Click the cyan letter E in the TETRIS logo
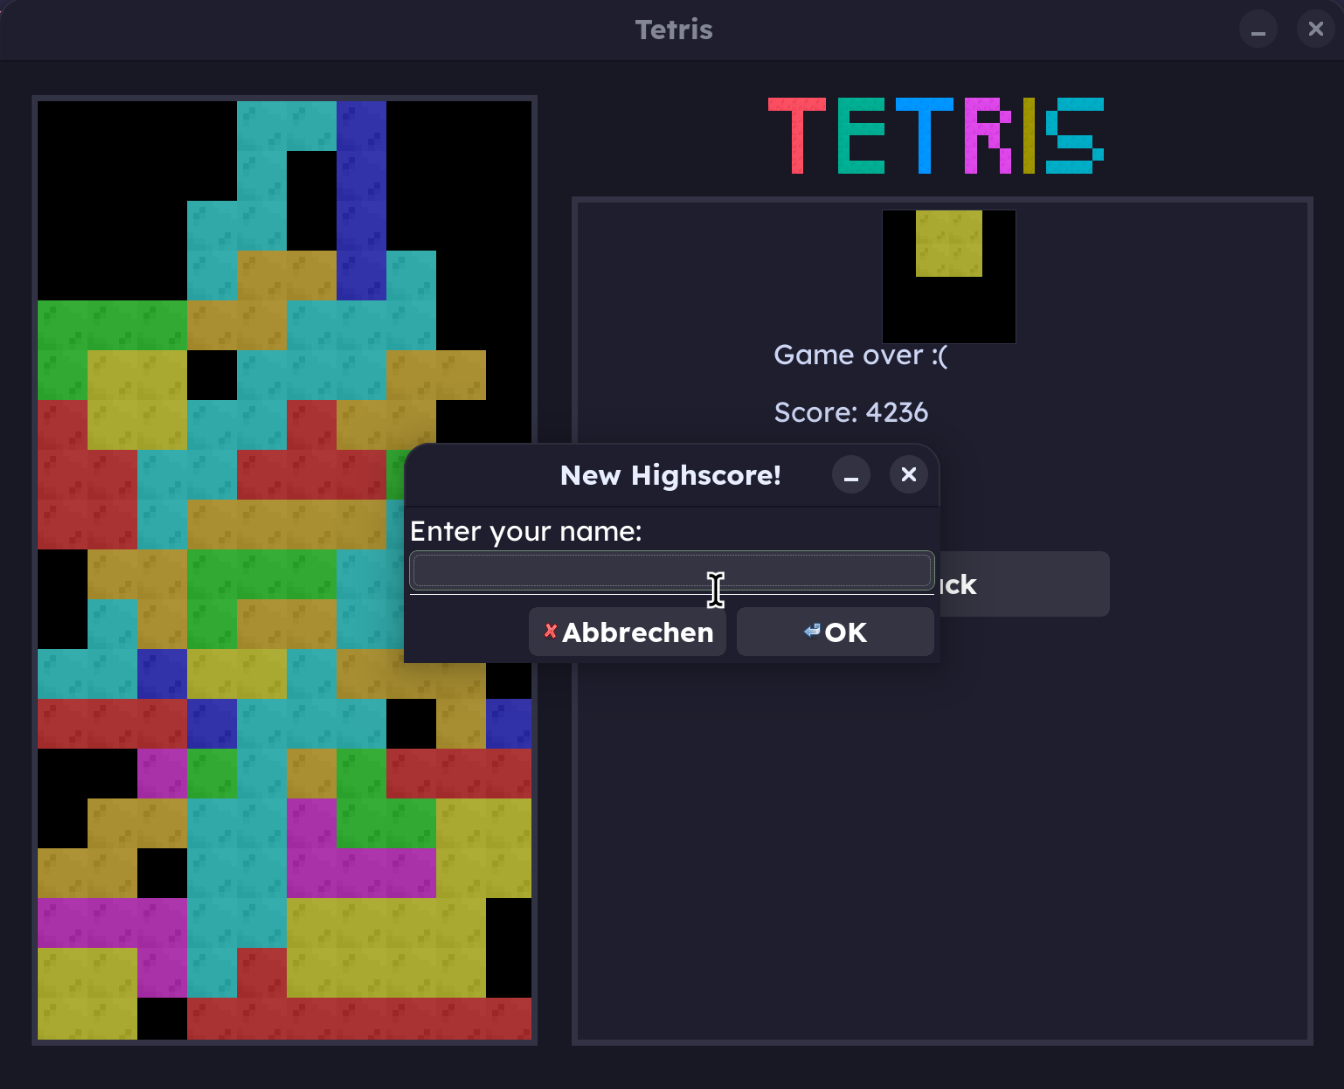 point(862,137)
